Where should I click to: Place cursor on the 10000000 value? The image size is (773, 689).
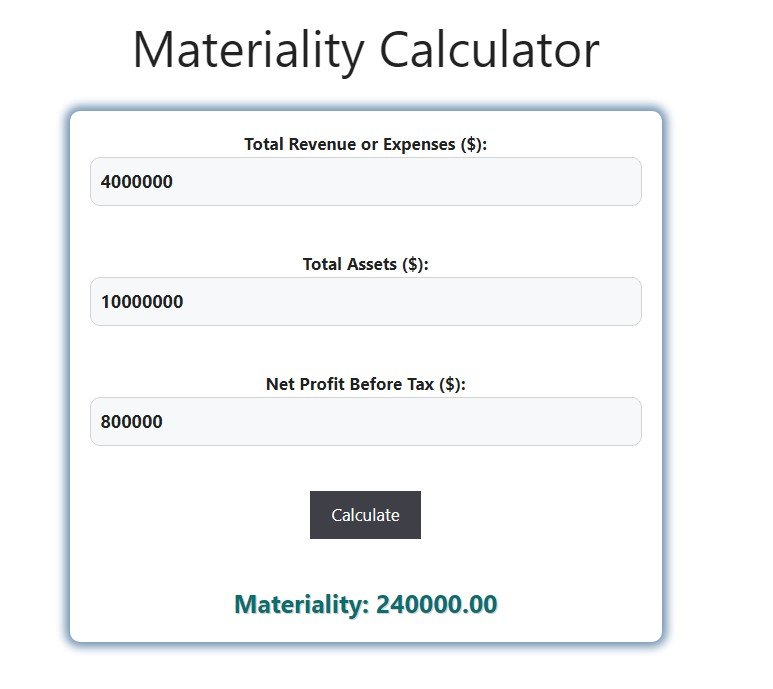coord(142,302)
